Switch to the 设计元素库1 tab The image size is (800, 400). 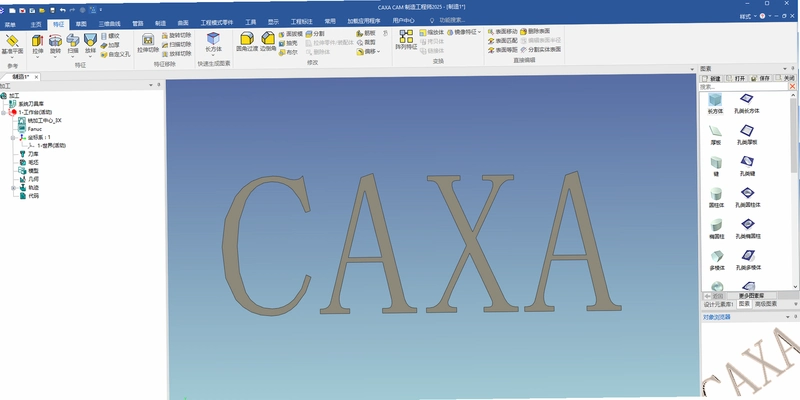[x=719, y=305]
